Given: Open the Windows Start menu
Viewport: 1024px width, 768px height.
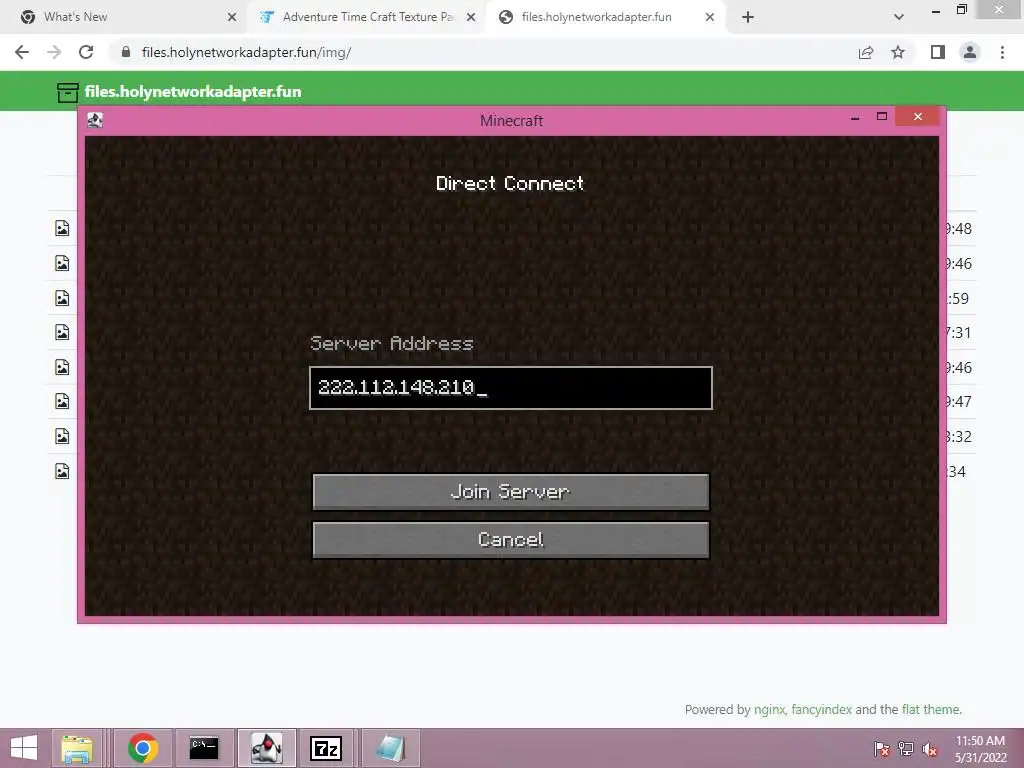Looking at the screenshot, I should [x=24, y=748].
